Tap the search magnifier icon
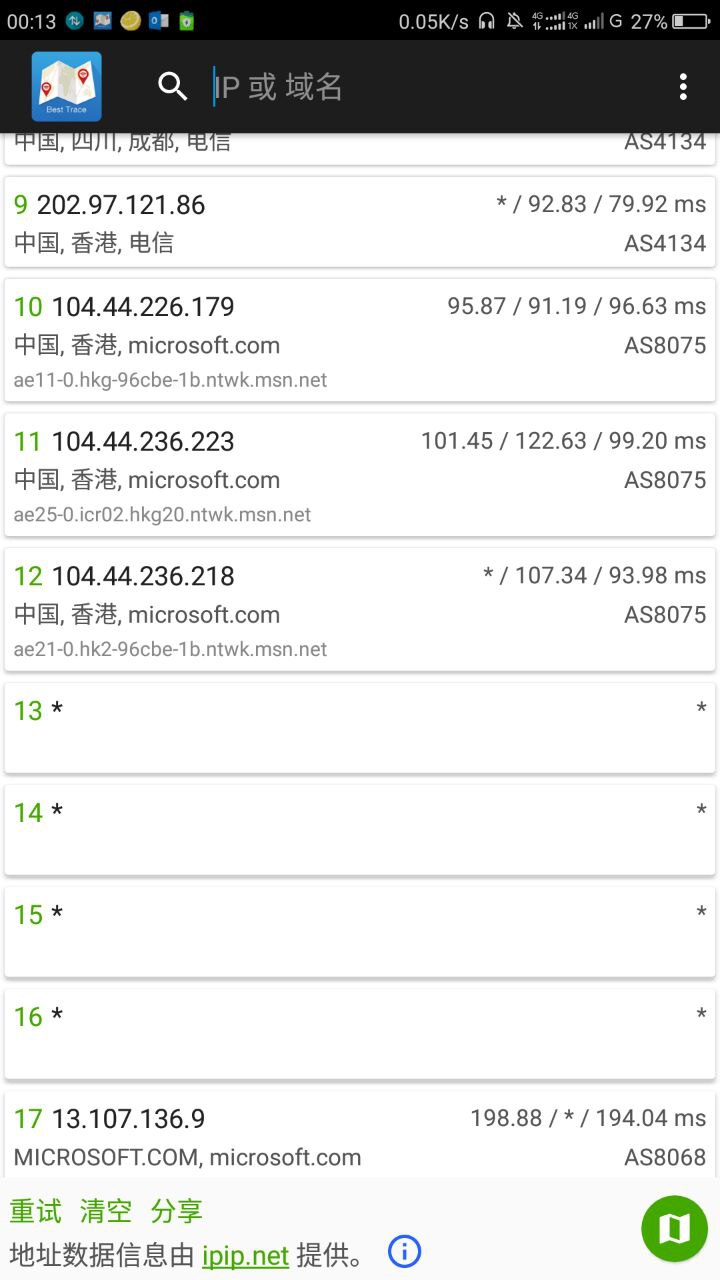720x1280 pixels. [x=173, y=87]
